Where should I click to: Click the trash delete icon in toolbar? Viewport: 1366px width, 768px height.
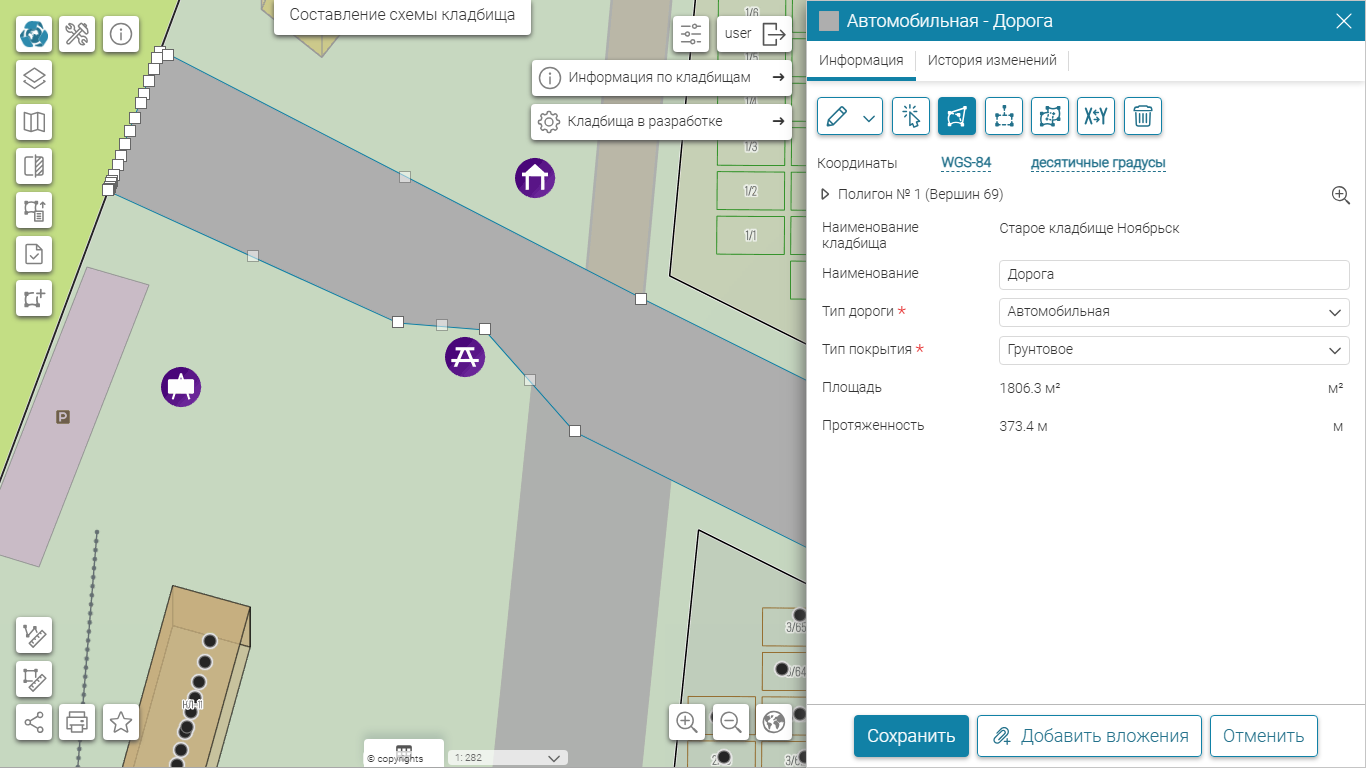point(1142,116)
